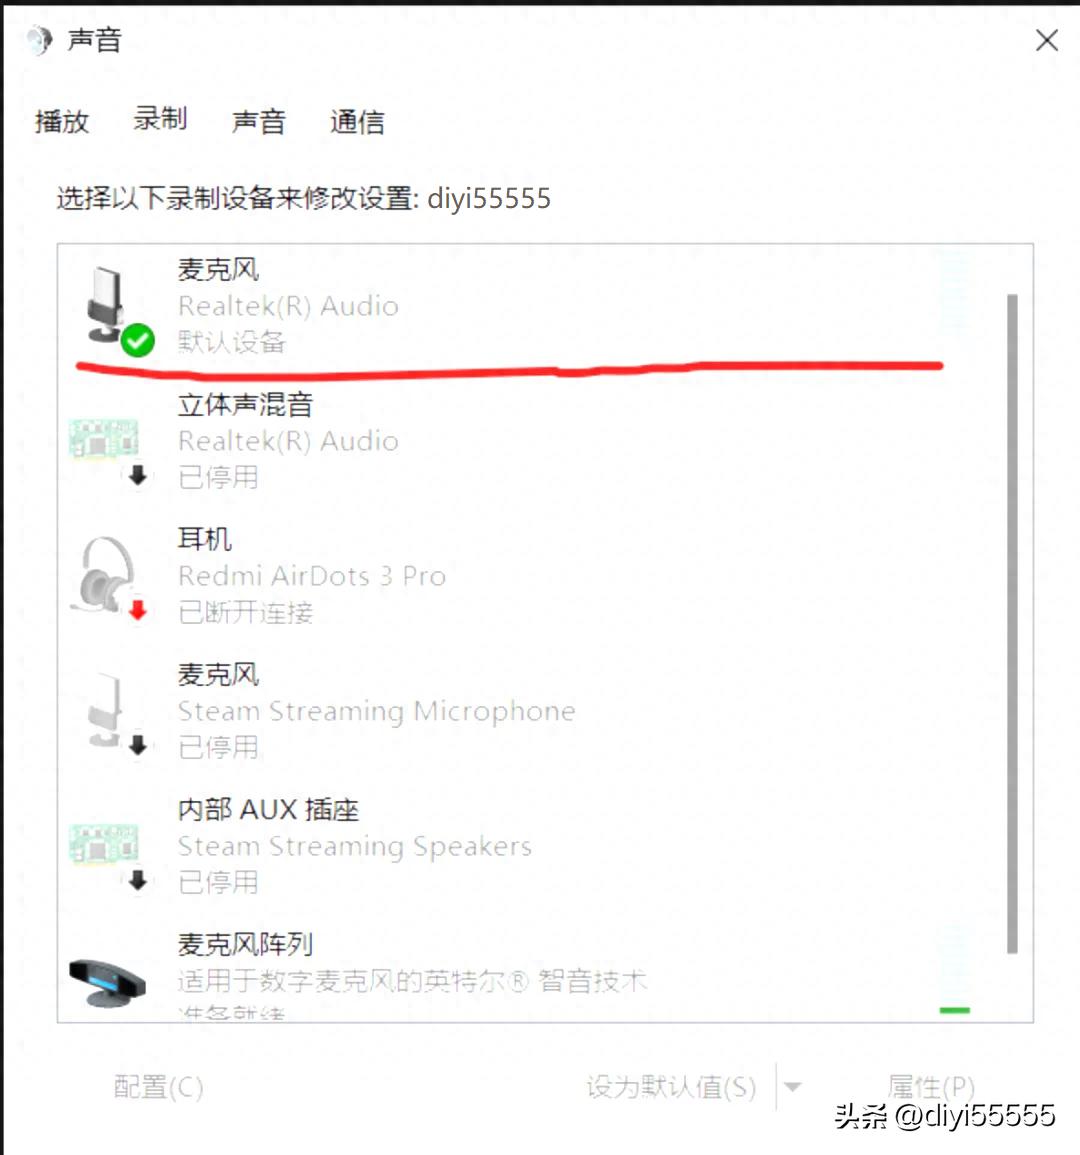
Task: Click the Stereo Mix sound card icon
Action: [x=104, y=438]
